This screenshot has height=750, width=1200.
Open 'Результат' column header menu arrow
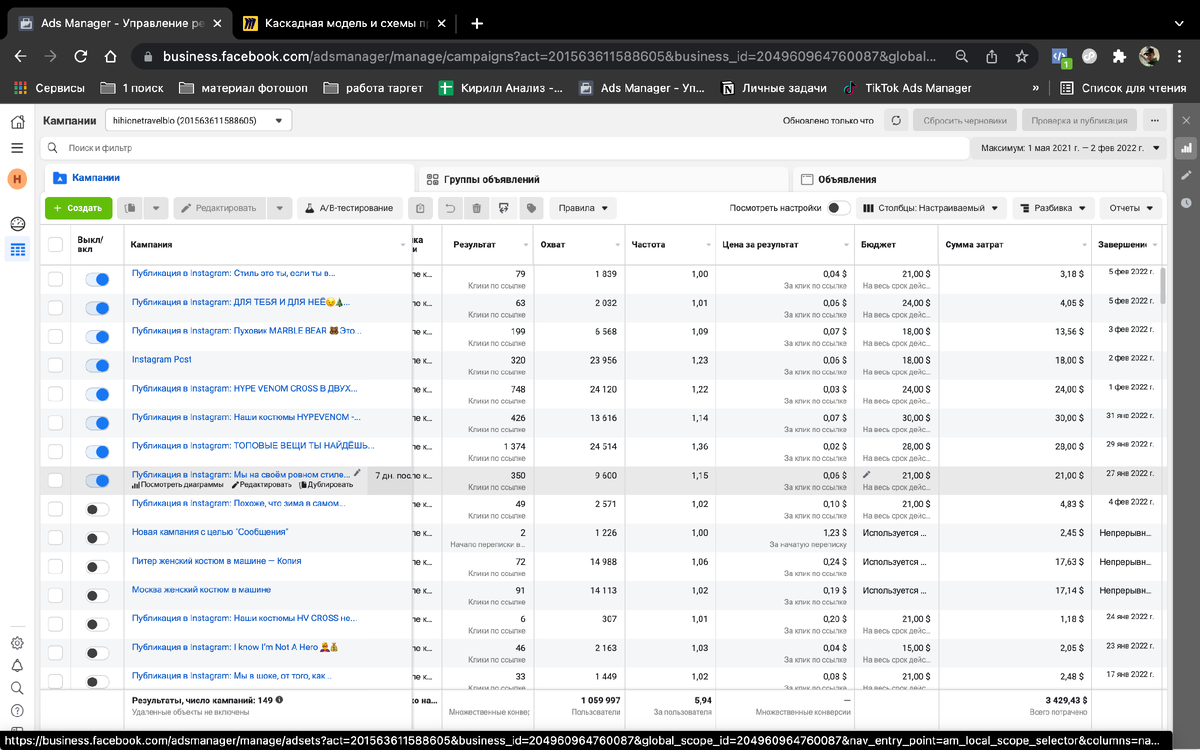click(x=526, y=244)
